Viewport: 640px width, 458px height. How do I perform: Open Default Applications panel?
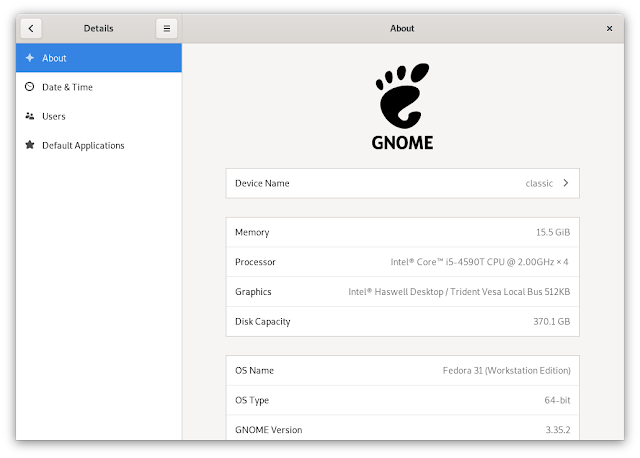pos(99,145)
